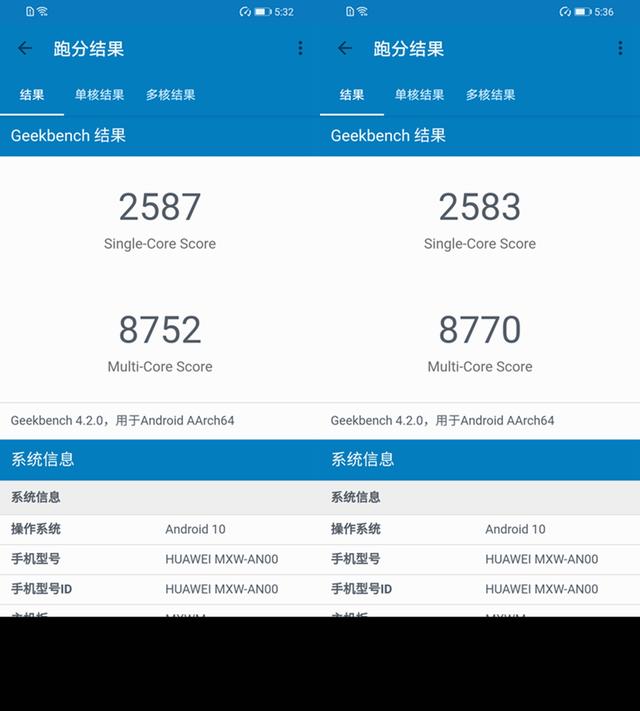640x711 pixels.
Task: Tap the 8770 multi-core score
Action: (480, 330)
